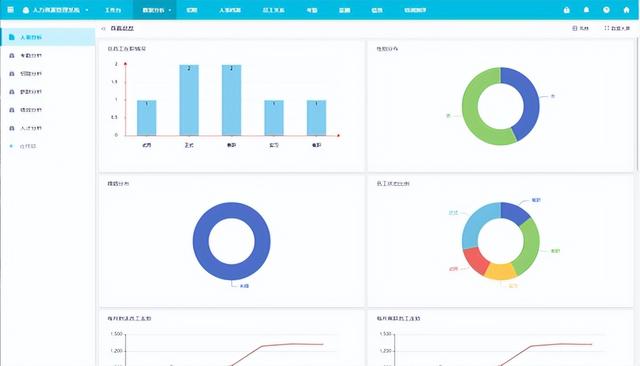Viewport: 640px width, 366px height.
Task: Open the hamburger menu icon in header
Action: (x=11, y=9)
